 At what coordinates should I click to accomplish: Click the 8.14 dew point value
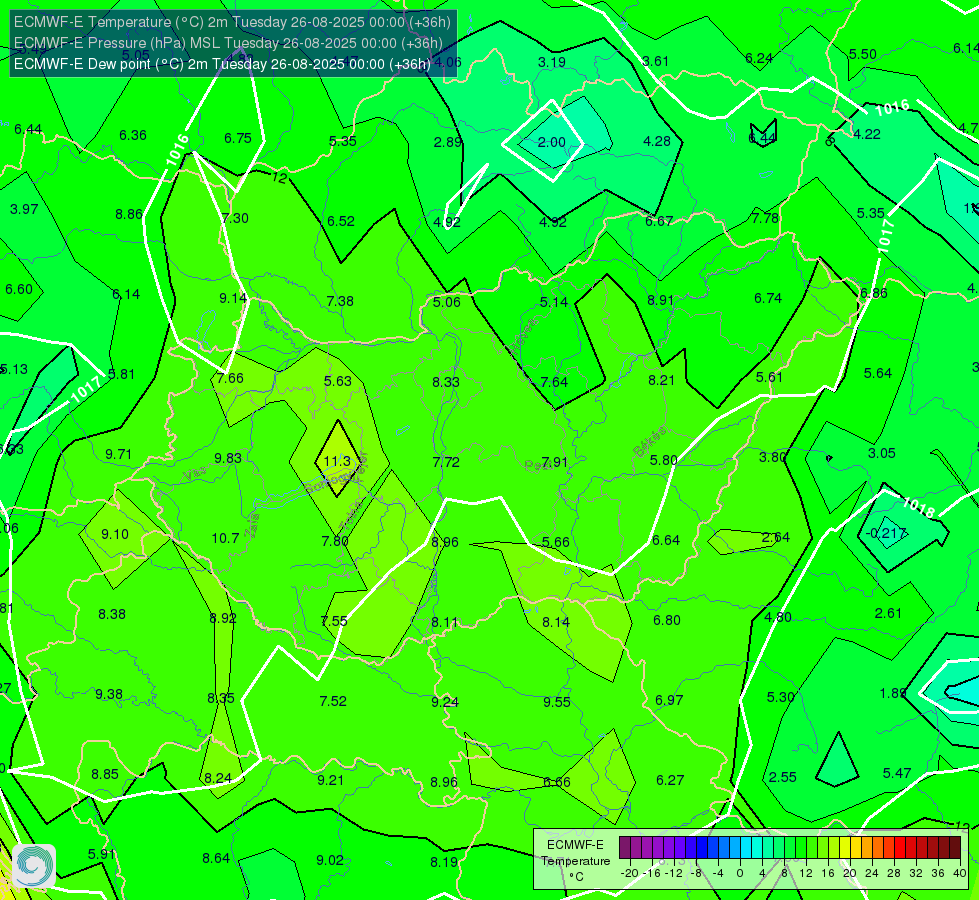coord(556,621)
